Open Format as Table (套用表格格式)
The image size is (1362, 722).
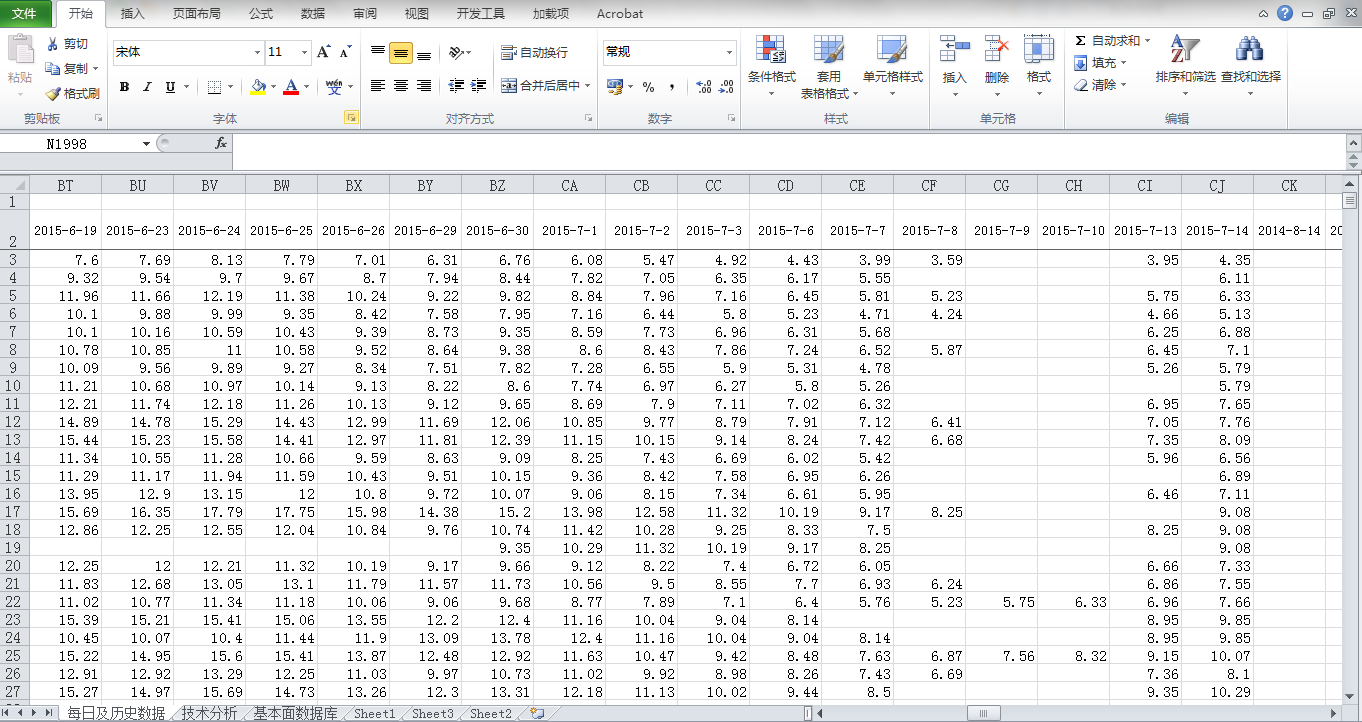point(828,66)
